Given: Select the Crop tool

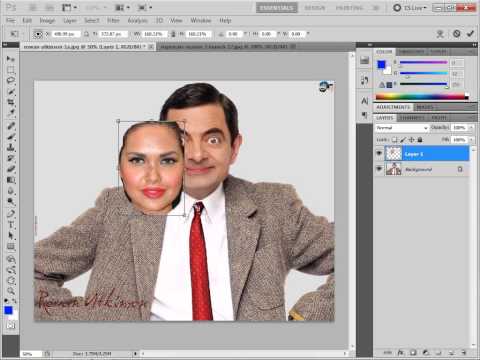Looking at the screenshot, I should [11, 102].
